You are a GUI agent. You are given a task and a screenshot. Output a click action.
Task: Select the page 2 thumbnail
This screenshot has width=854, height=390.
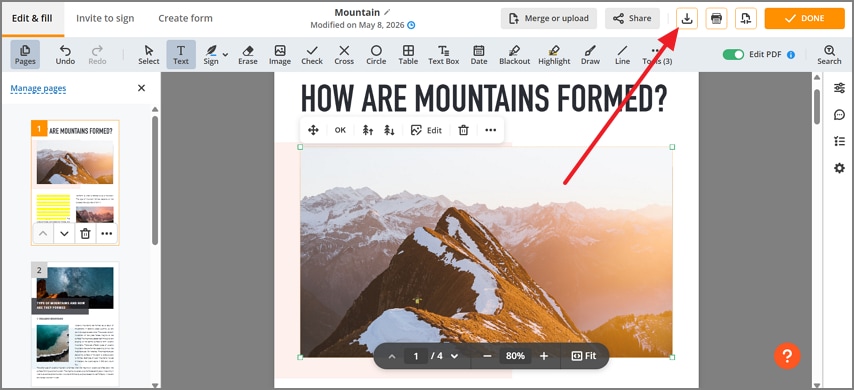[x=75, y=324]
